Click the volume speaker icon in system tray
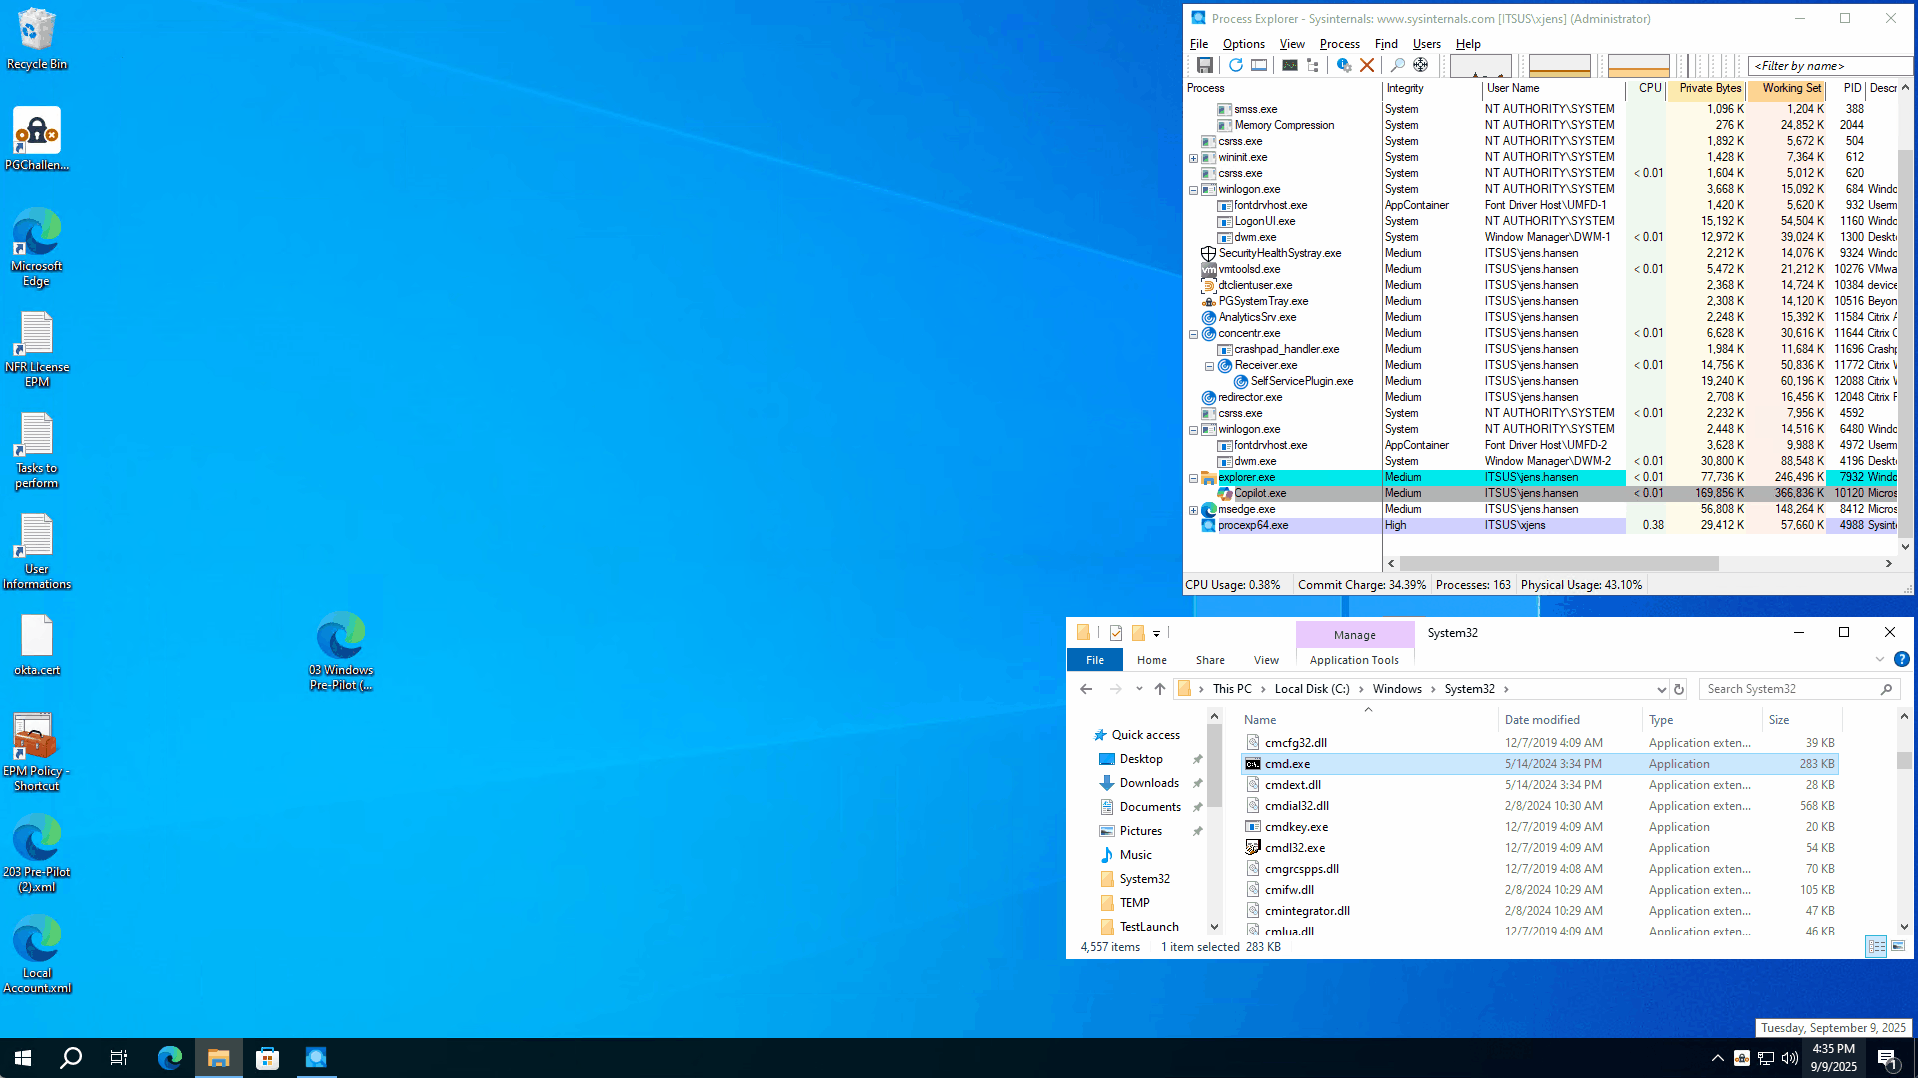1918x1078 pixels. [x=1790, y=1058]
